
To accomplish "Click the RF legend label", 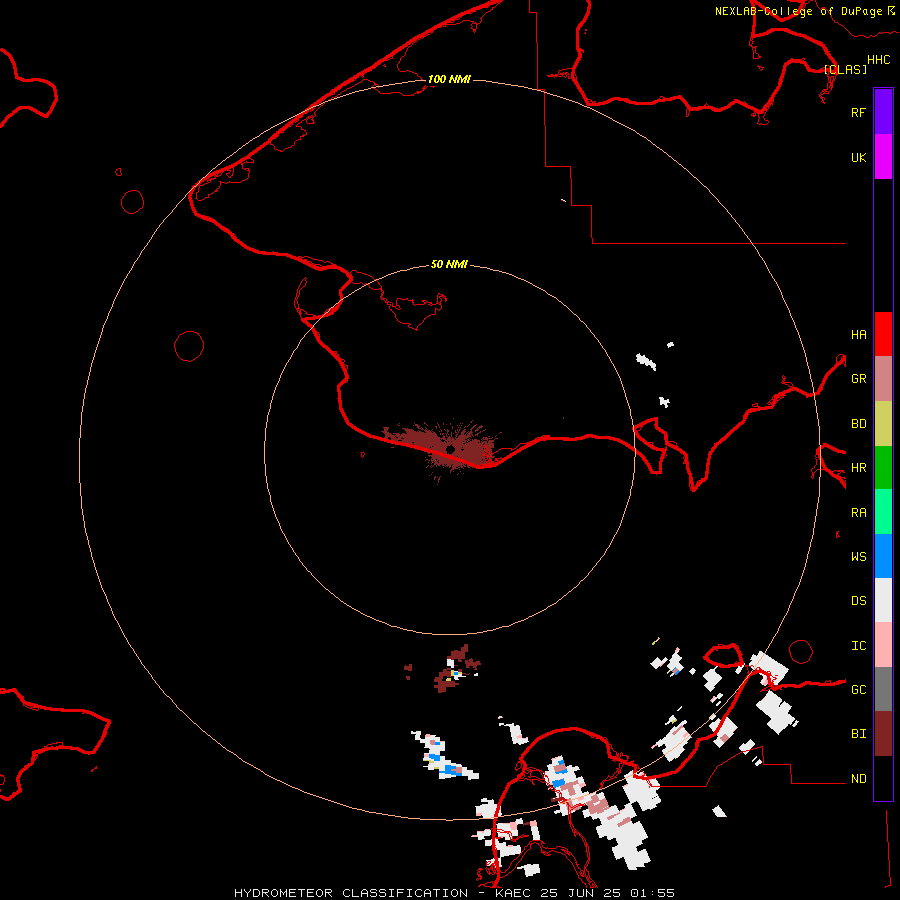I will click(x=858, y=112).
